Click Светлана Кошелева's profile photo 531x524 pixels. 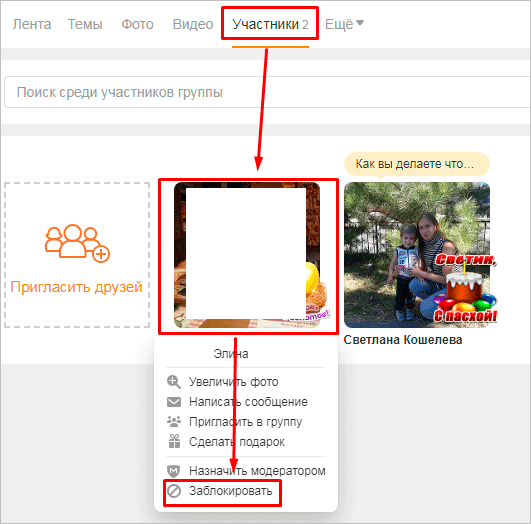[x=417, y=255]
